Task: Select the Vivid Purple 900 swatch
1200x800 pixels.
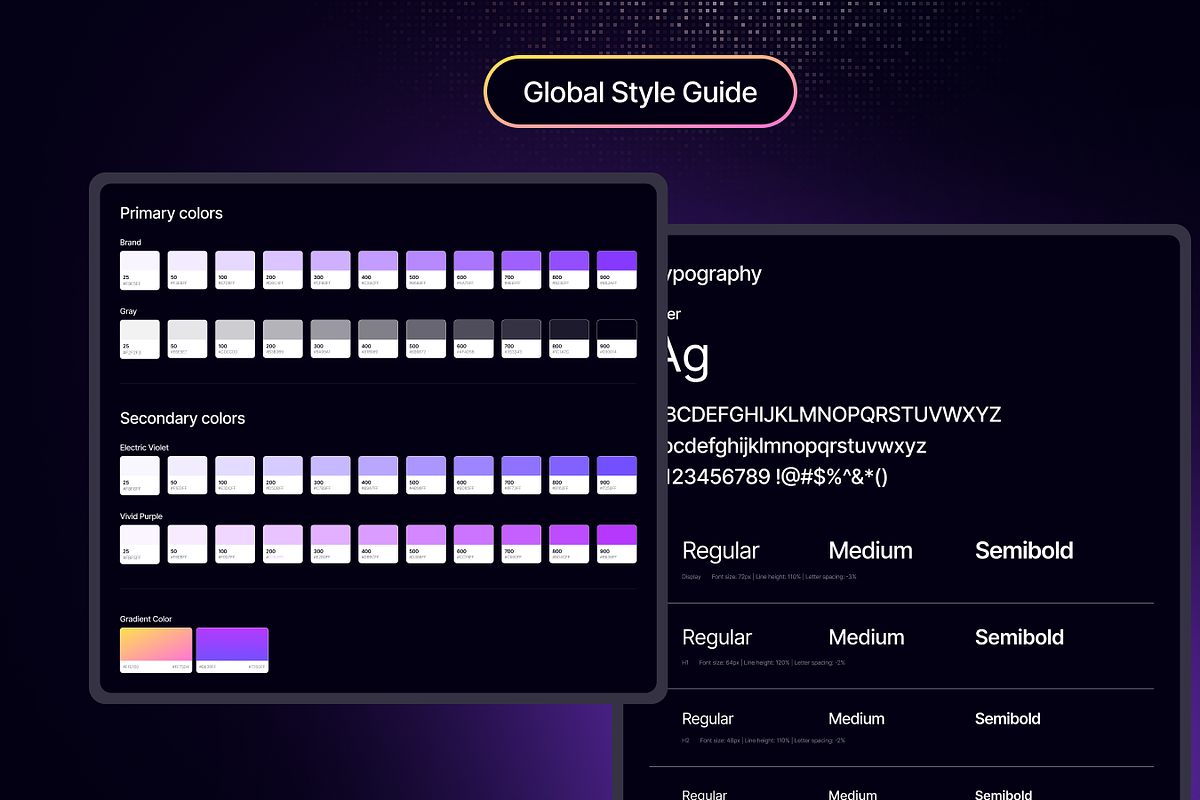Action: 617,544
